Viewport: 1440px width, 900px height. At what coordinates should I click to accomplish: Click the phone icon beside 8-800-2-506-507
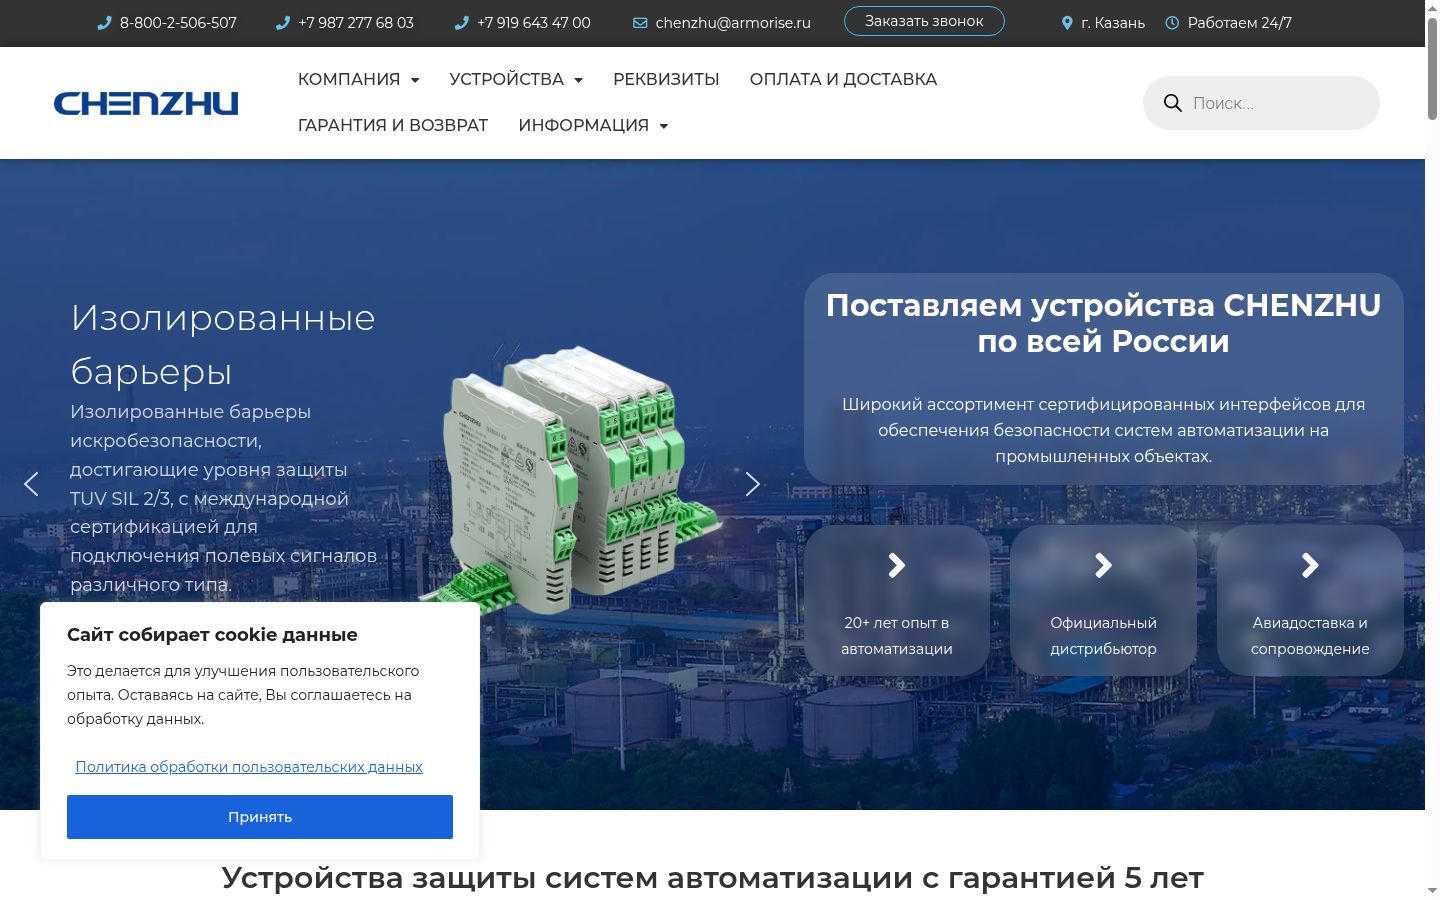point(104,23)
